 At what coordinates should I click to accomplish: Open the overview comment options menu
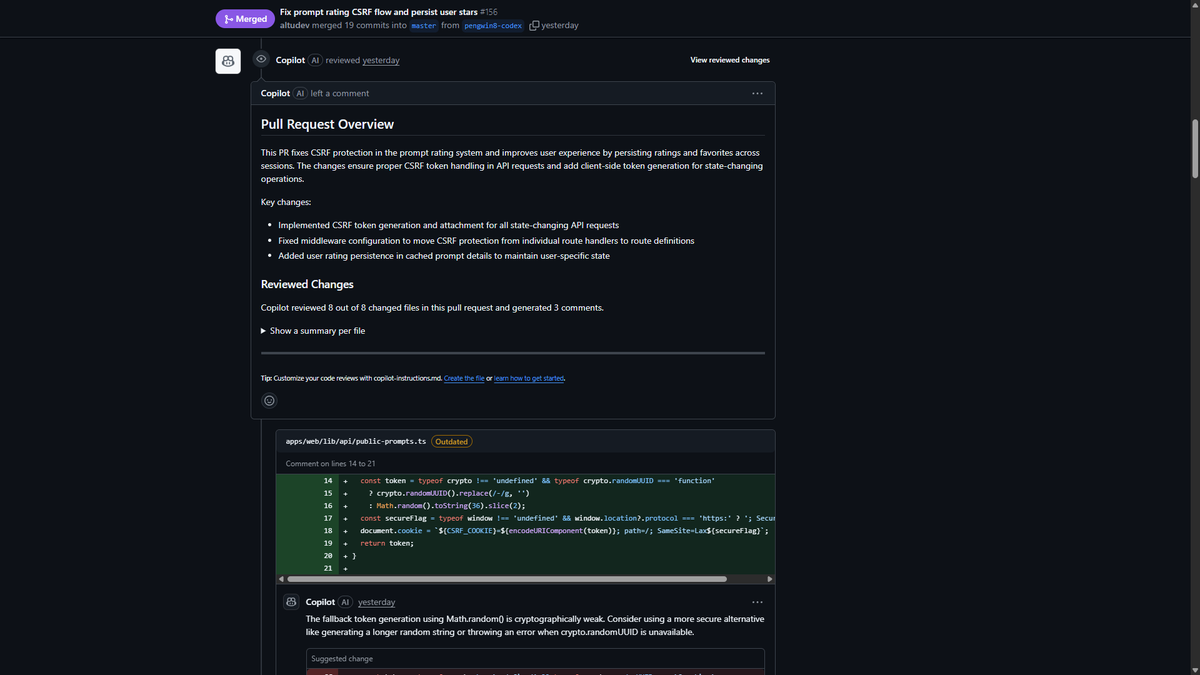click(757, 93)
